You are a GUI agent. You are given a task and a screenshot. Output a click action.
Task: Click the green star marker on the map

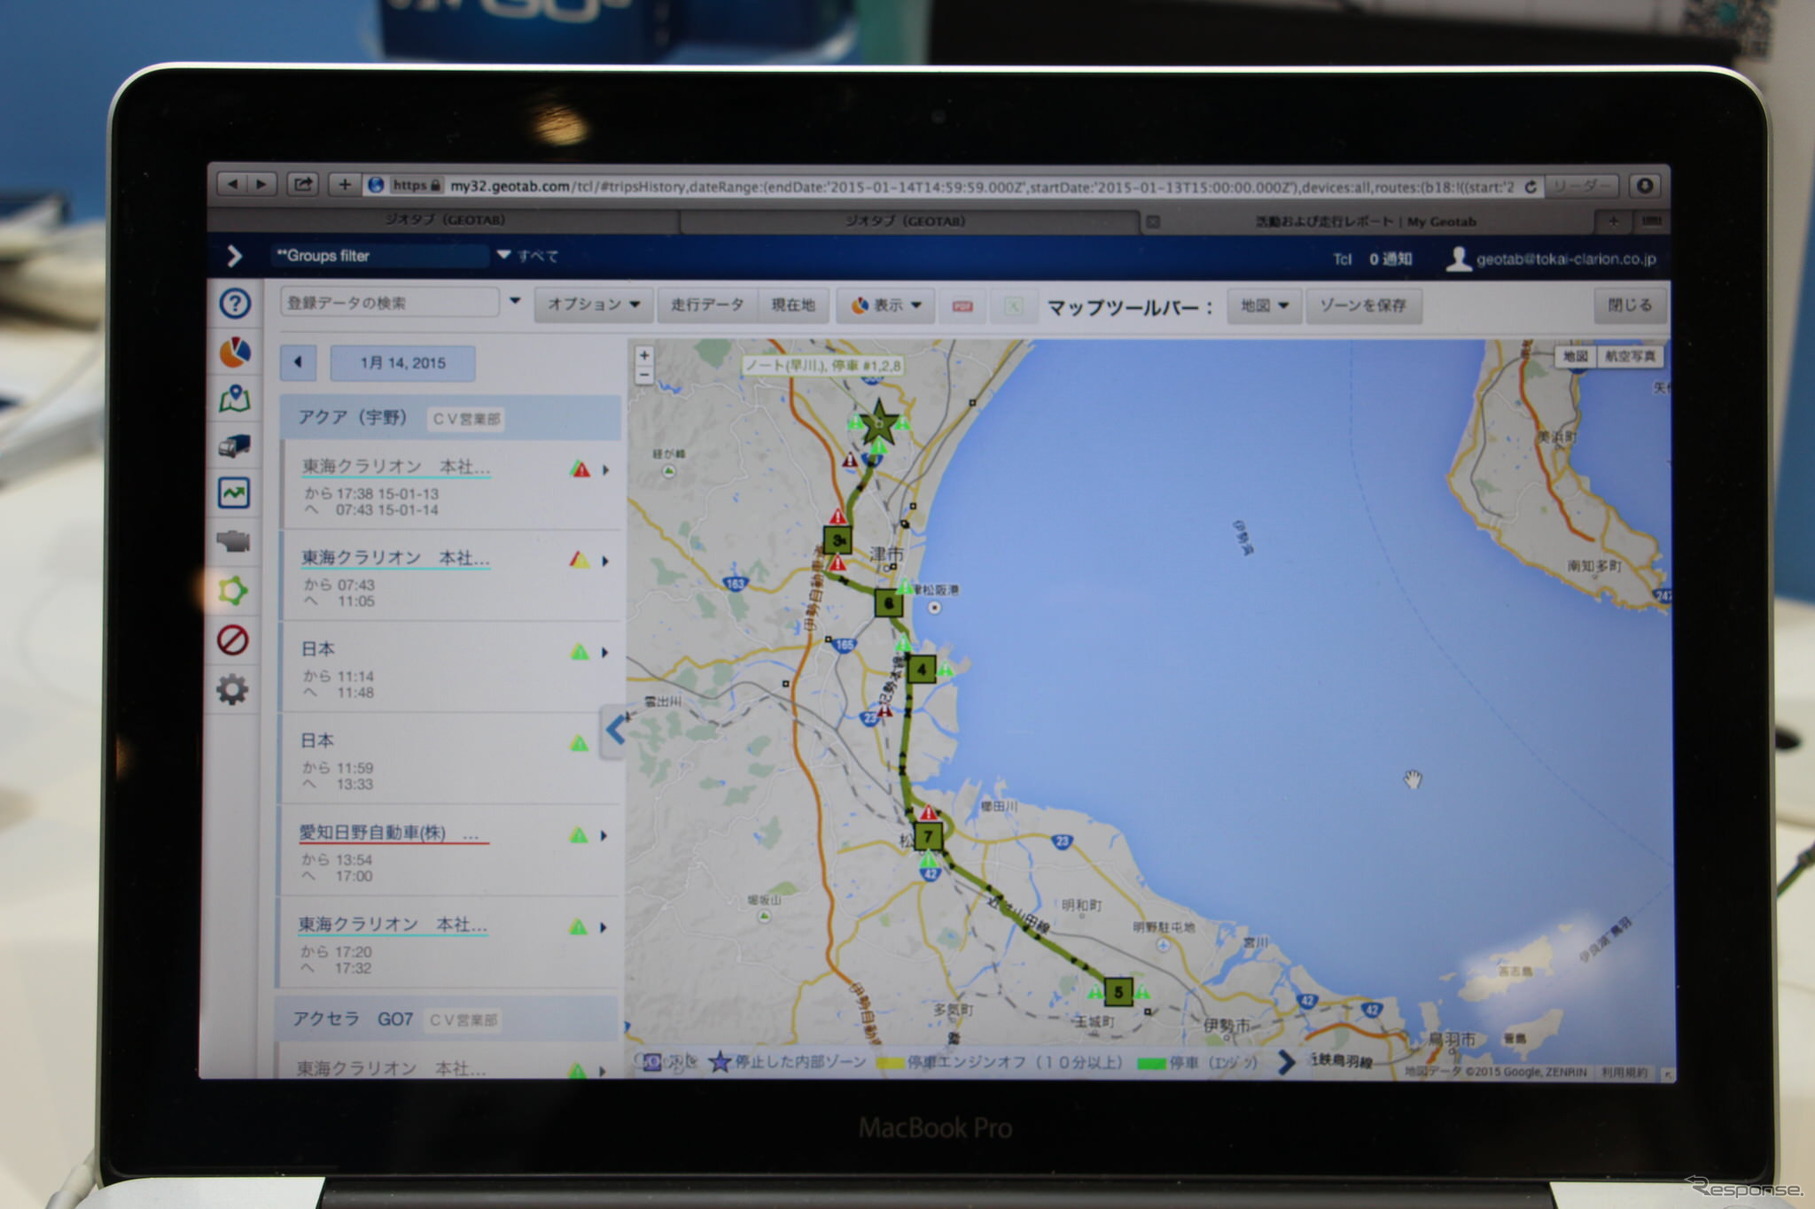[879, 423]
